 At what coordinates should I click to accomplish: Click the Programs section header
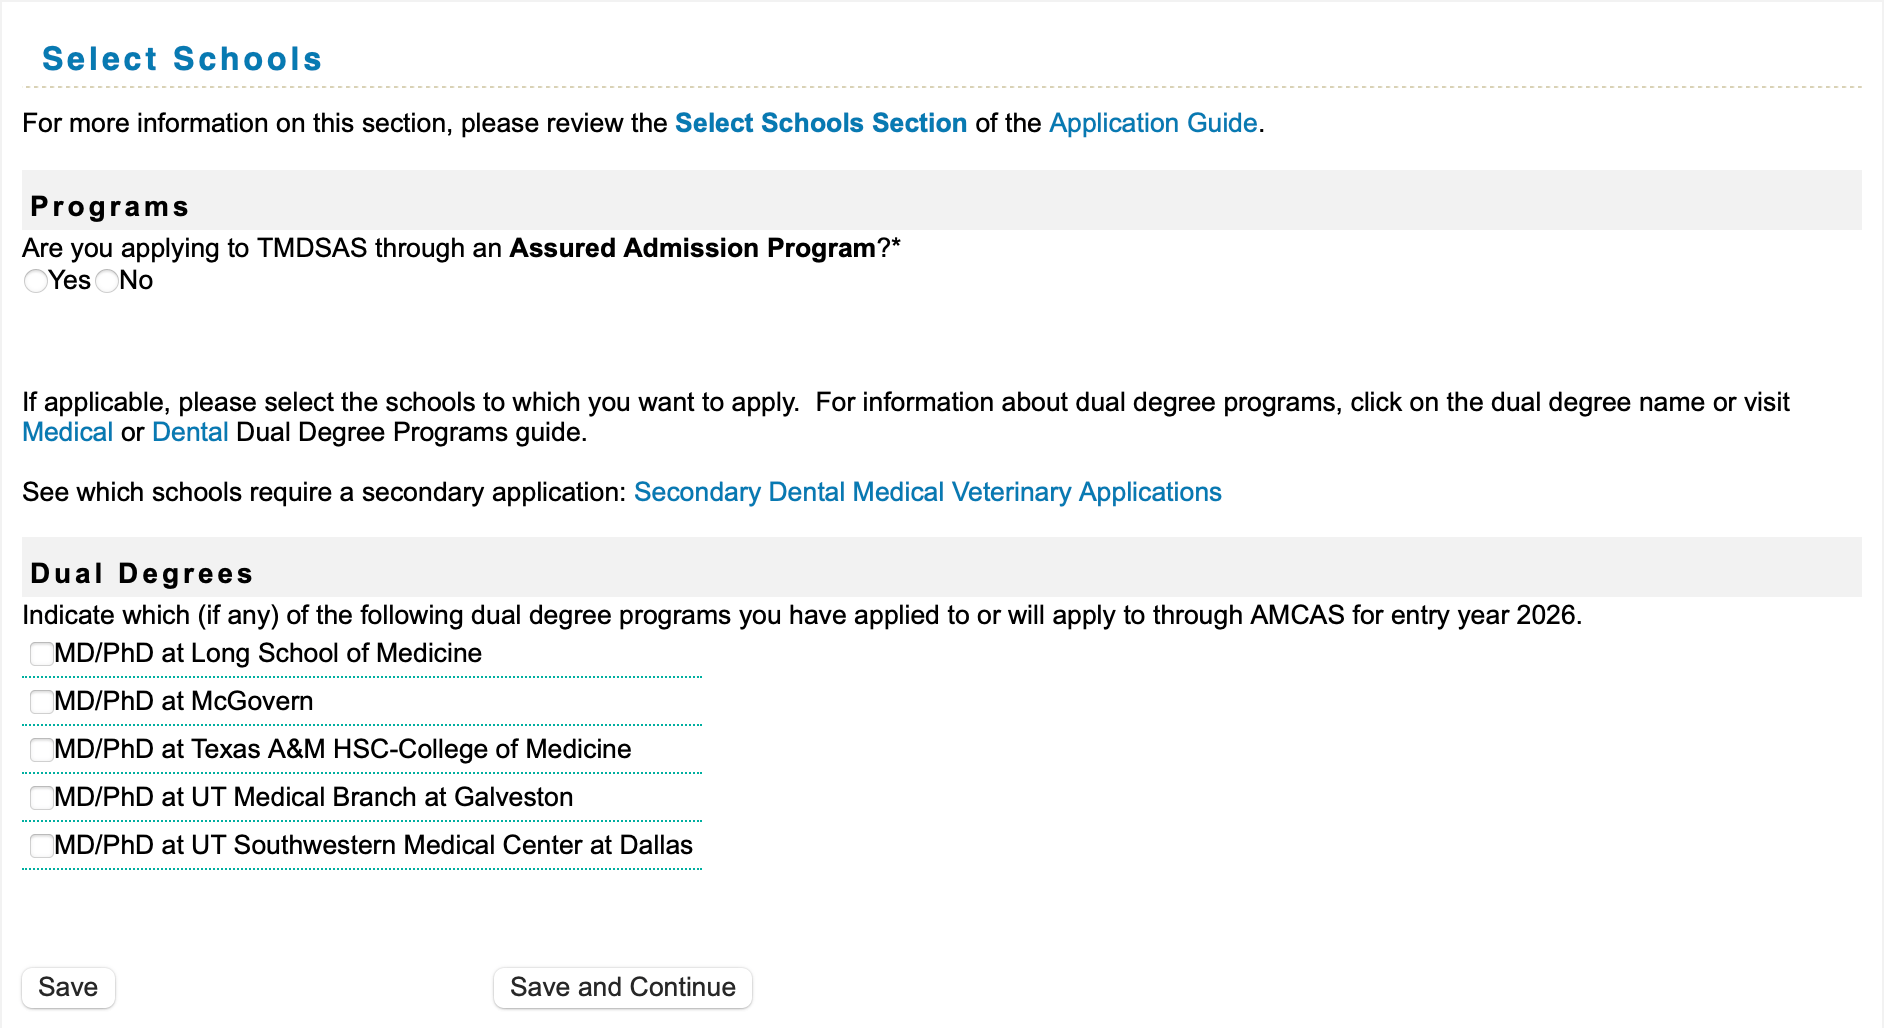coord(110,207)
